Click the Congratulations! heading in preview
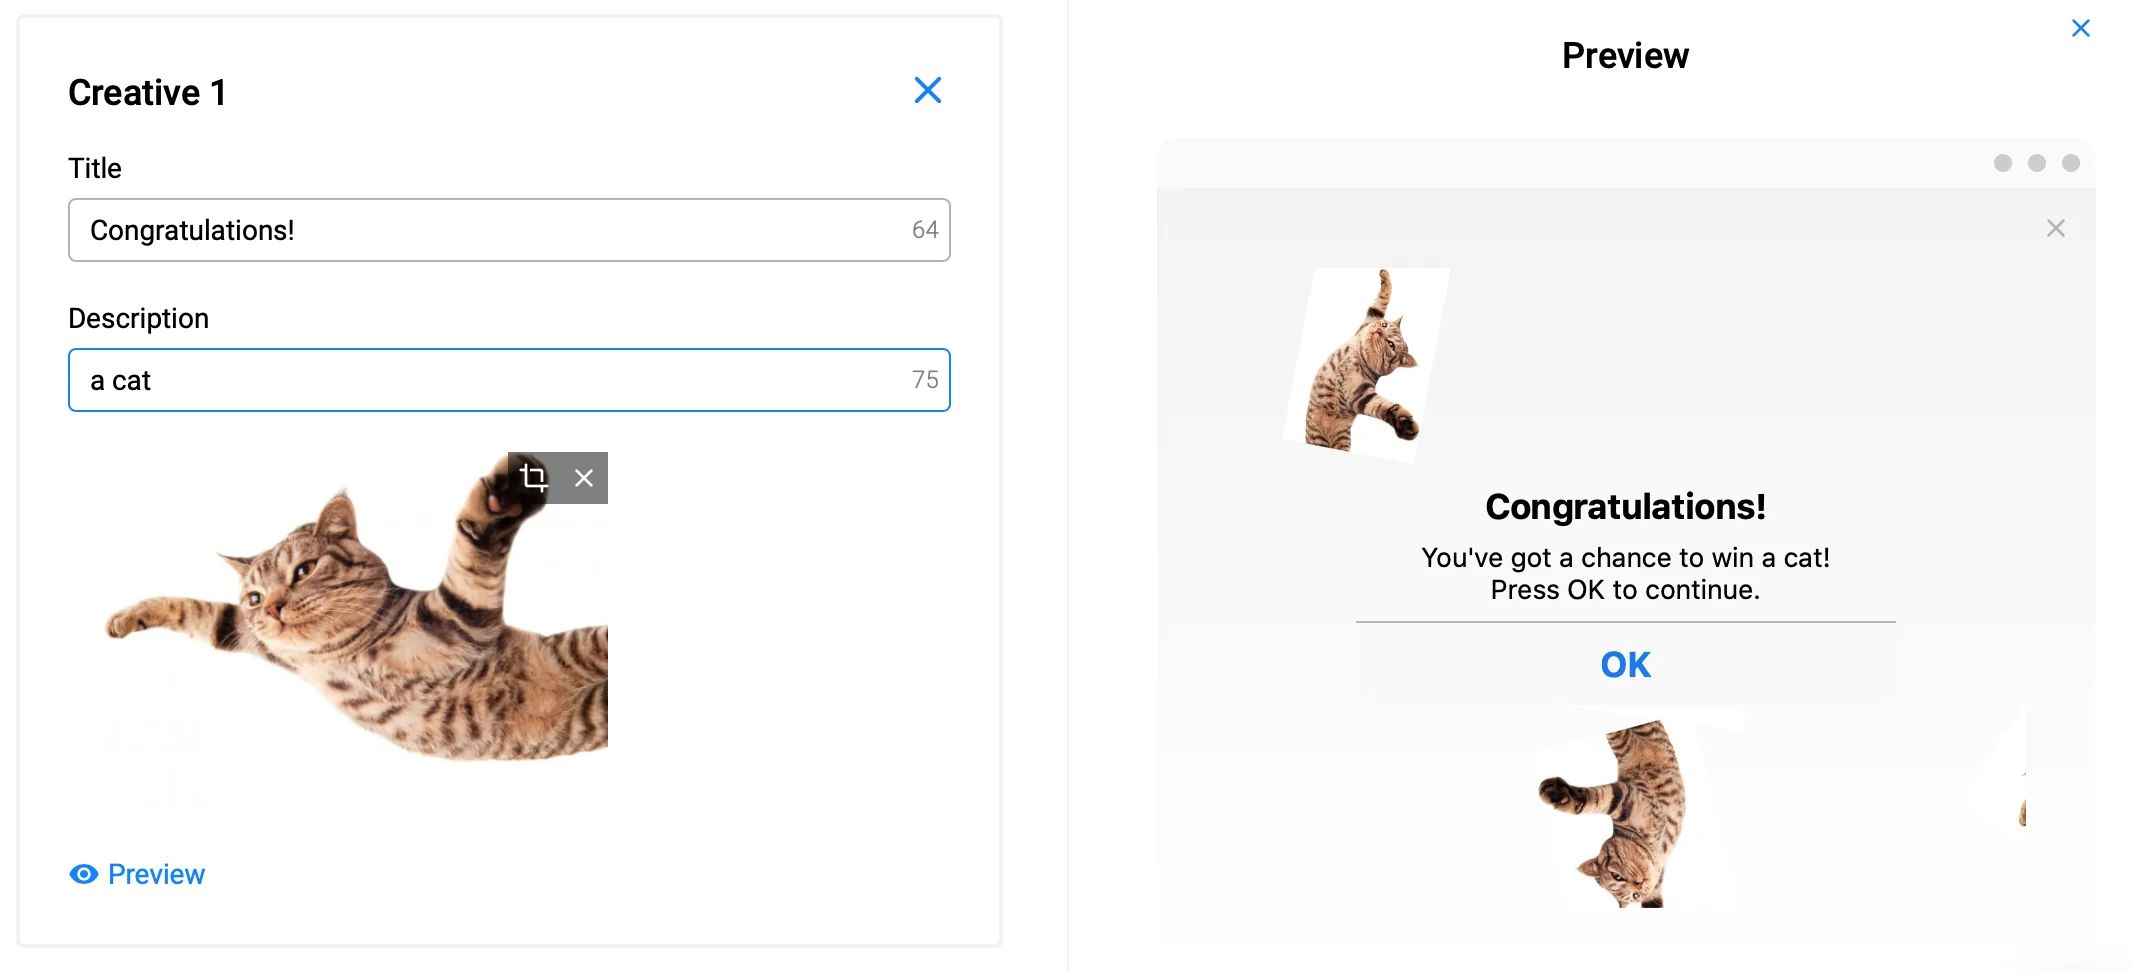The width and height of the screenshot is (2132, 972). (x=1626, y=507)
